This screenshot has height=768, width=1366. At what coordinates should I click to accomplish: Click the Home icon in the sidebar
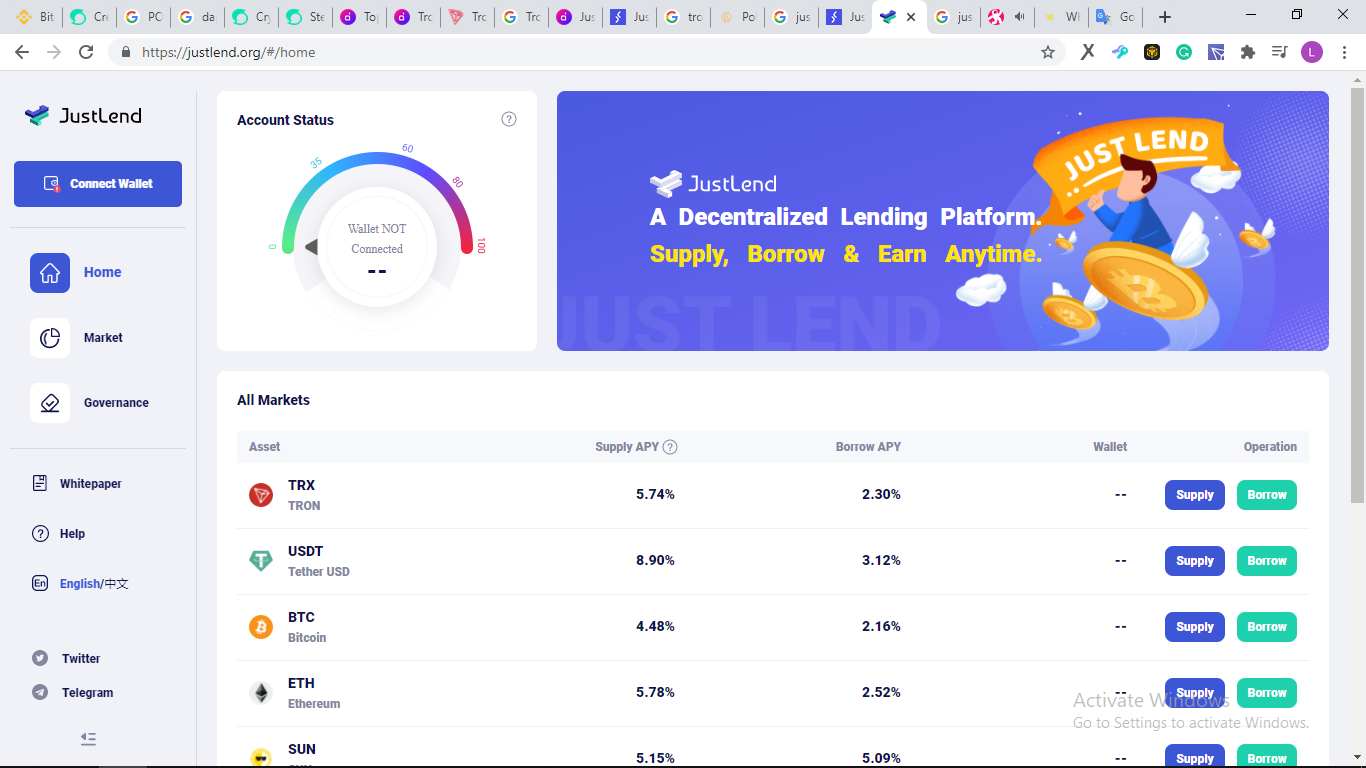point(50,273)
